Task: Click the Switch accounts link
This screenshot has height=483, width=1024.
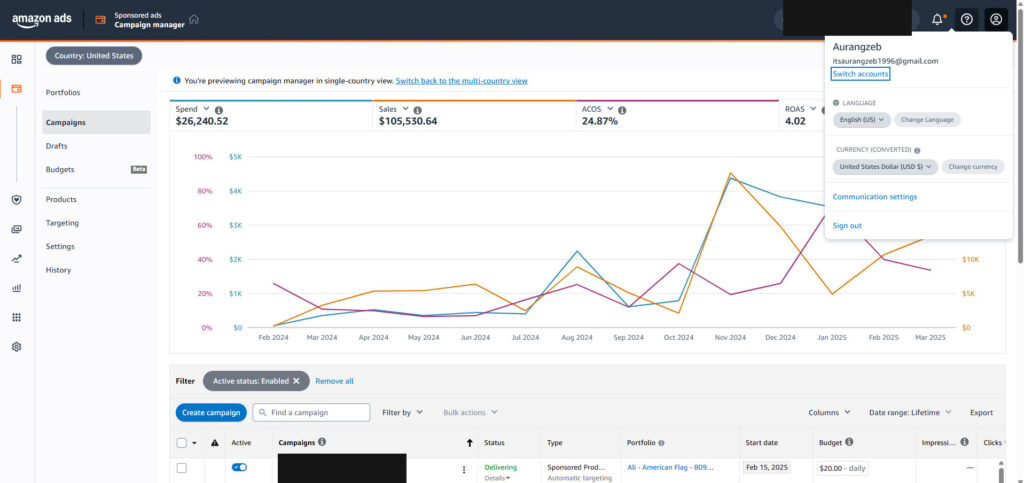Action: pyautogui.click(x=860, y=74)
